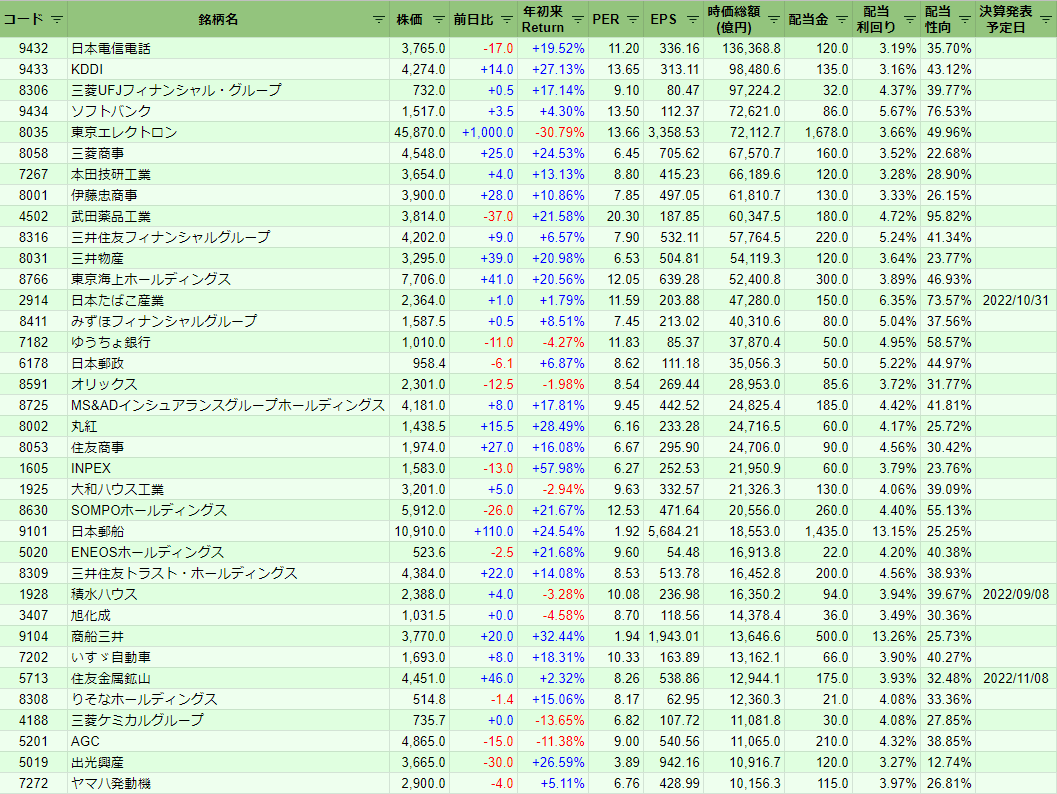Click 日本郵船 EPS value 5,684.21
Viewport: 1057px width, 794px height.
[673, 531]
